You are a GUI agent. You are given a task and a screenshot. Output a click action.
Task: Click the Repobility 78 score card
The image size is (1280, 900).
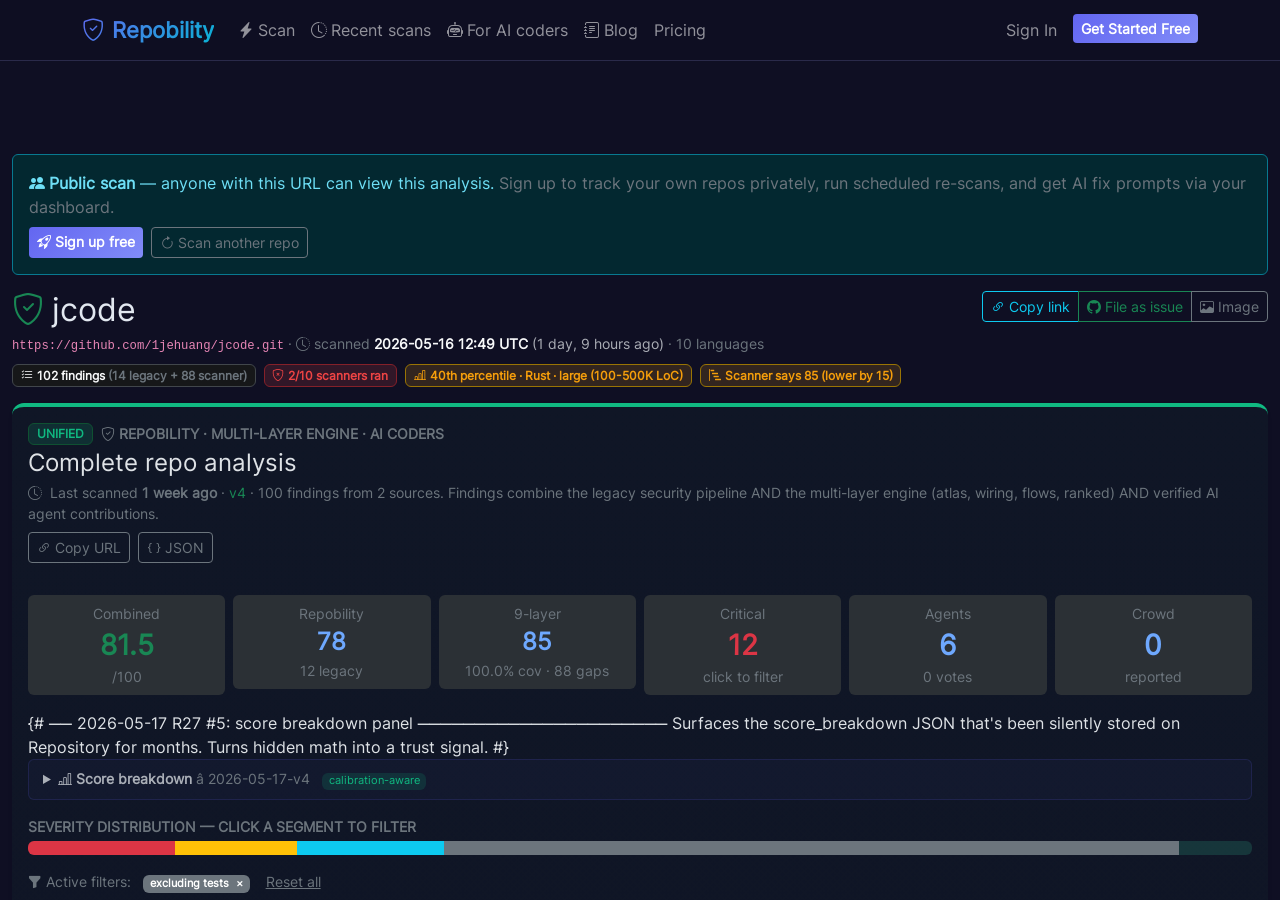click(332, 642)
